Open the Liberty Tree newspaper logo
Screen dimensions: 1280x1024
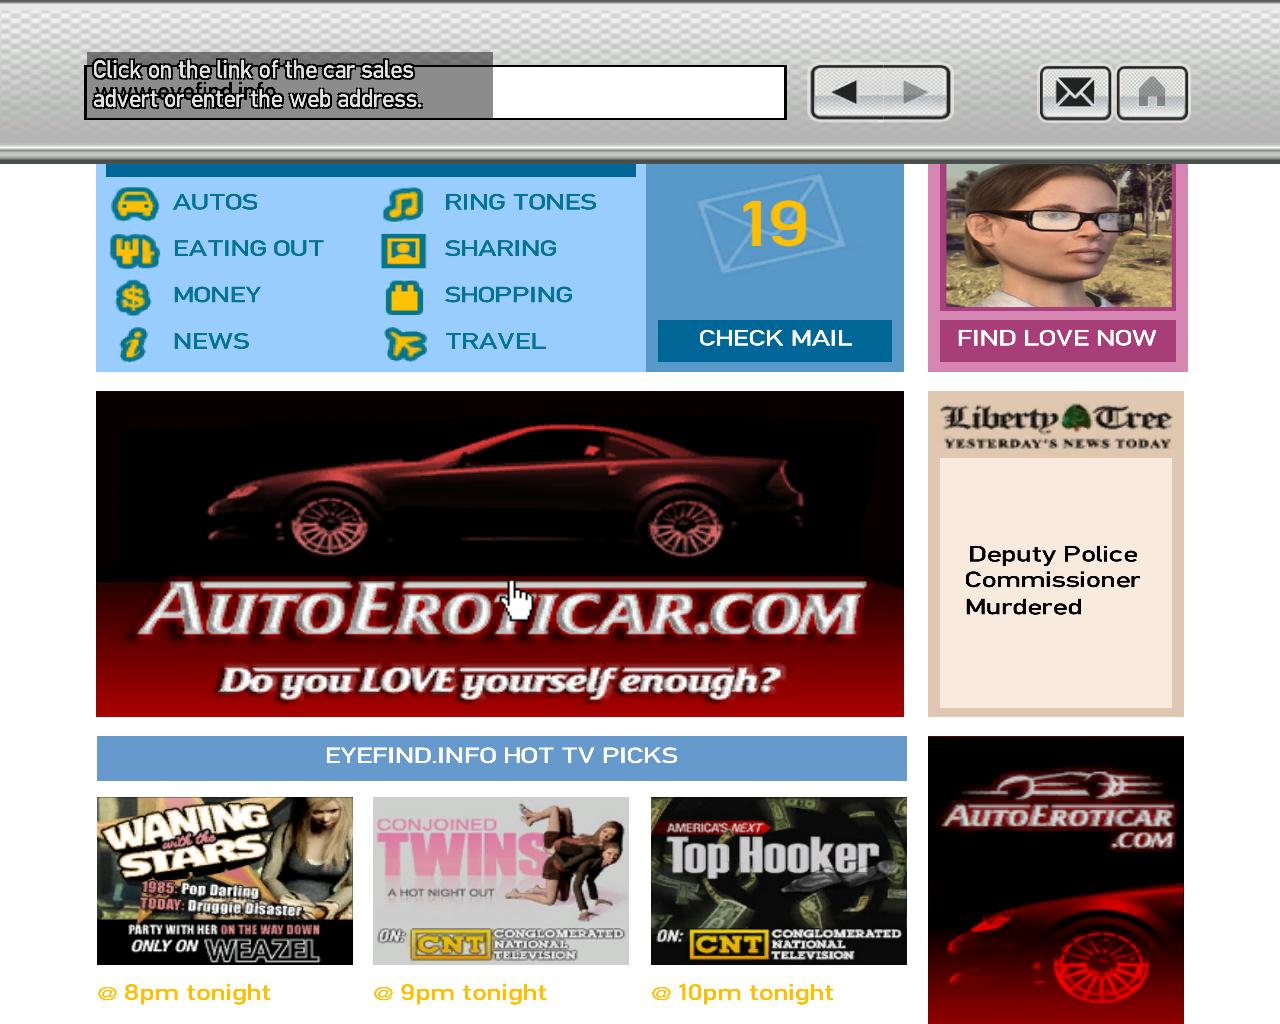[x=1056, y=426]
